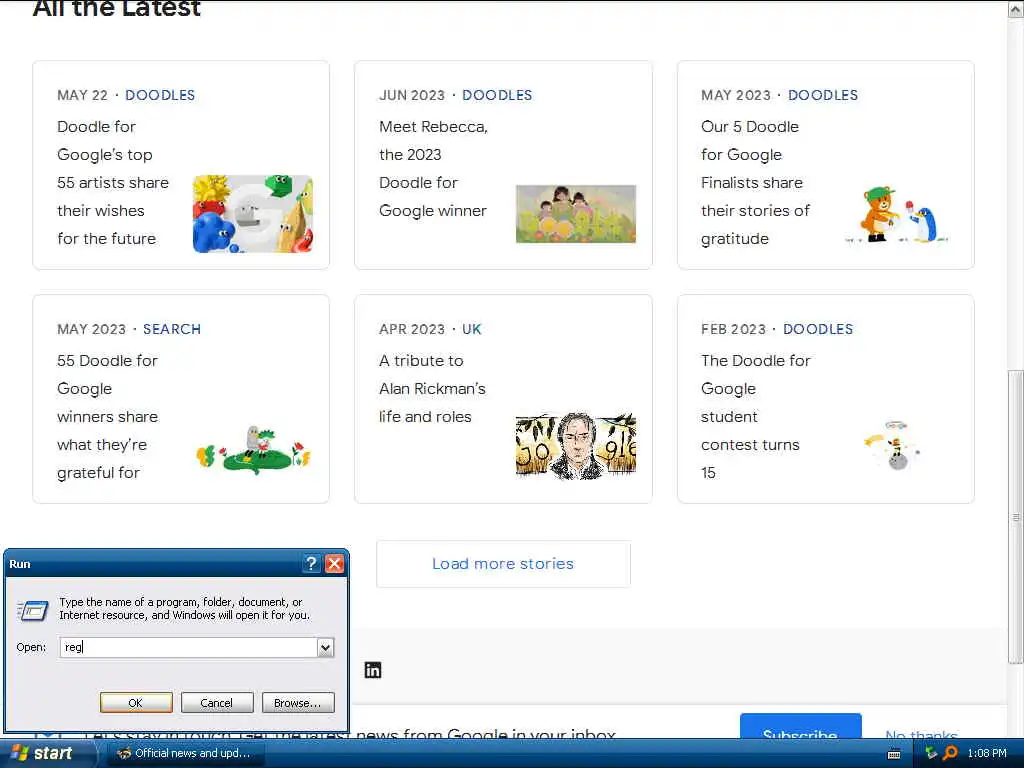Click the browser vertical scrollbar thumb
The height and width of the screenshot is (768, 1024).
(1016, 517)
